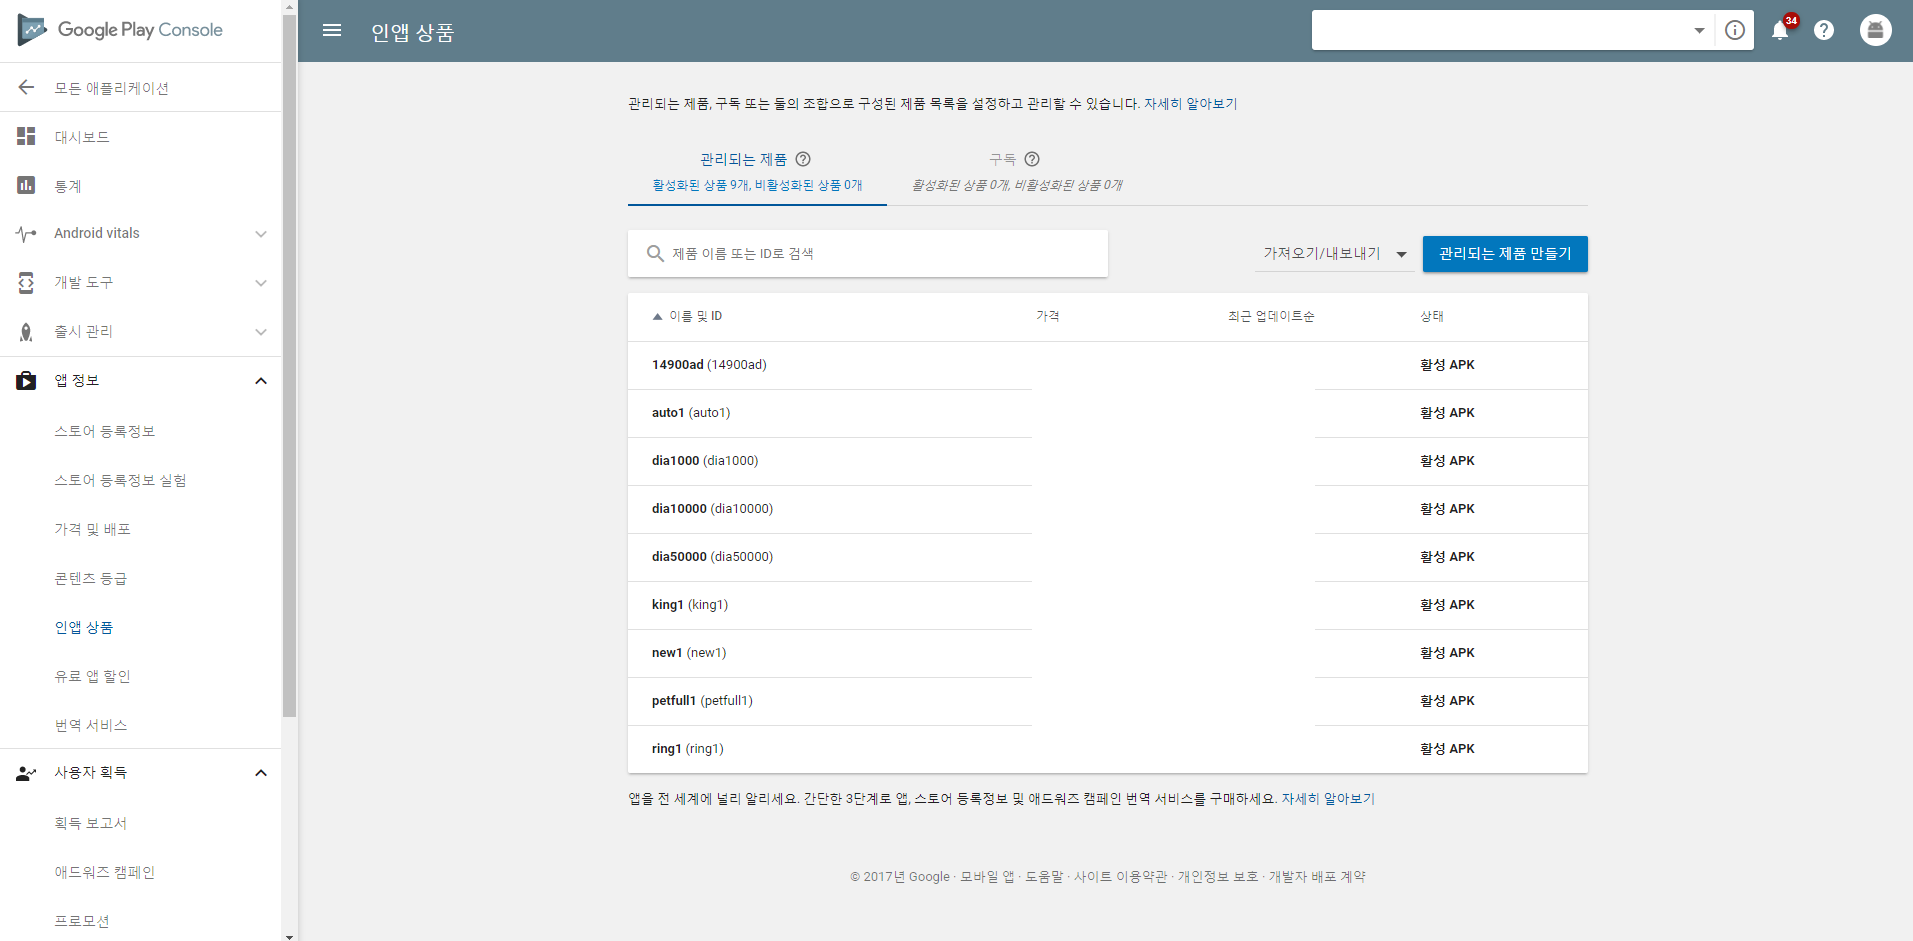Click the development tools icon
This screenshot has height=941, width=1913.
pyautogui.click(x=26, y=283)
